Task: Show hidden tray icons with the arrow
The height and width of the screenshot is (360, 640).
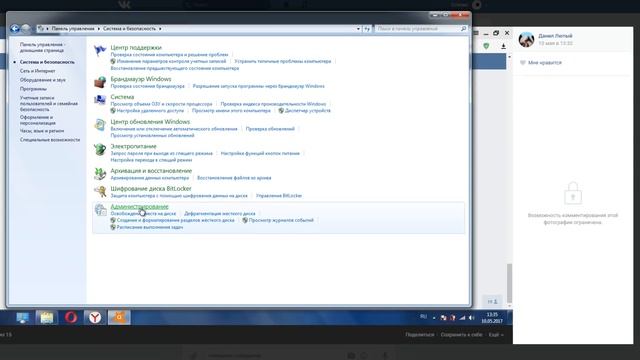Action: [434, 318]
